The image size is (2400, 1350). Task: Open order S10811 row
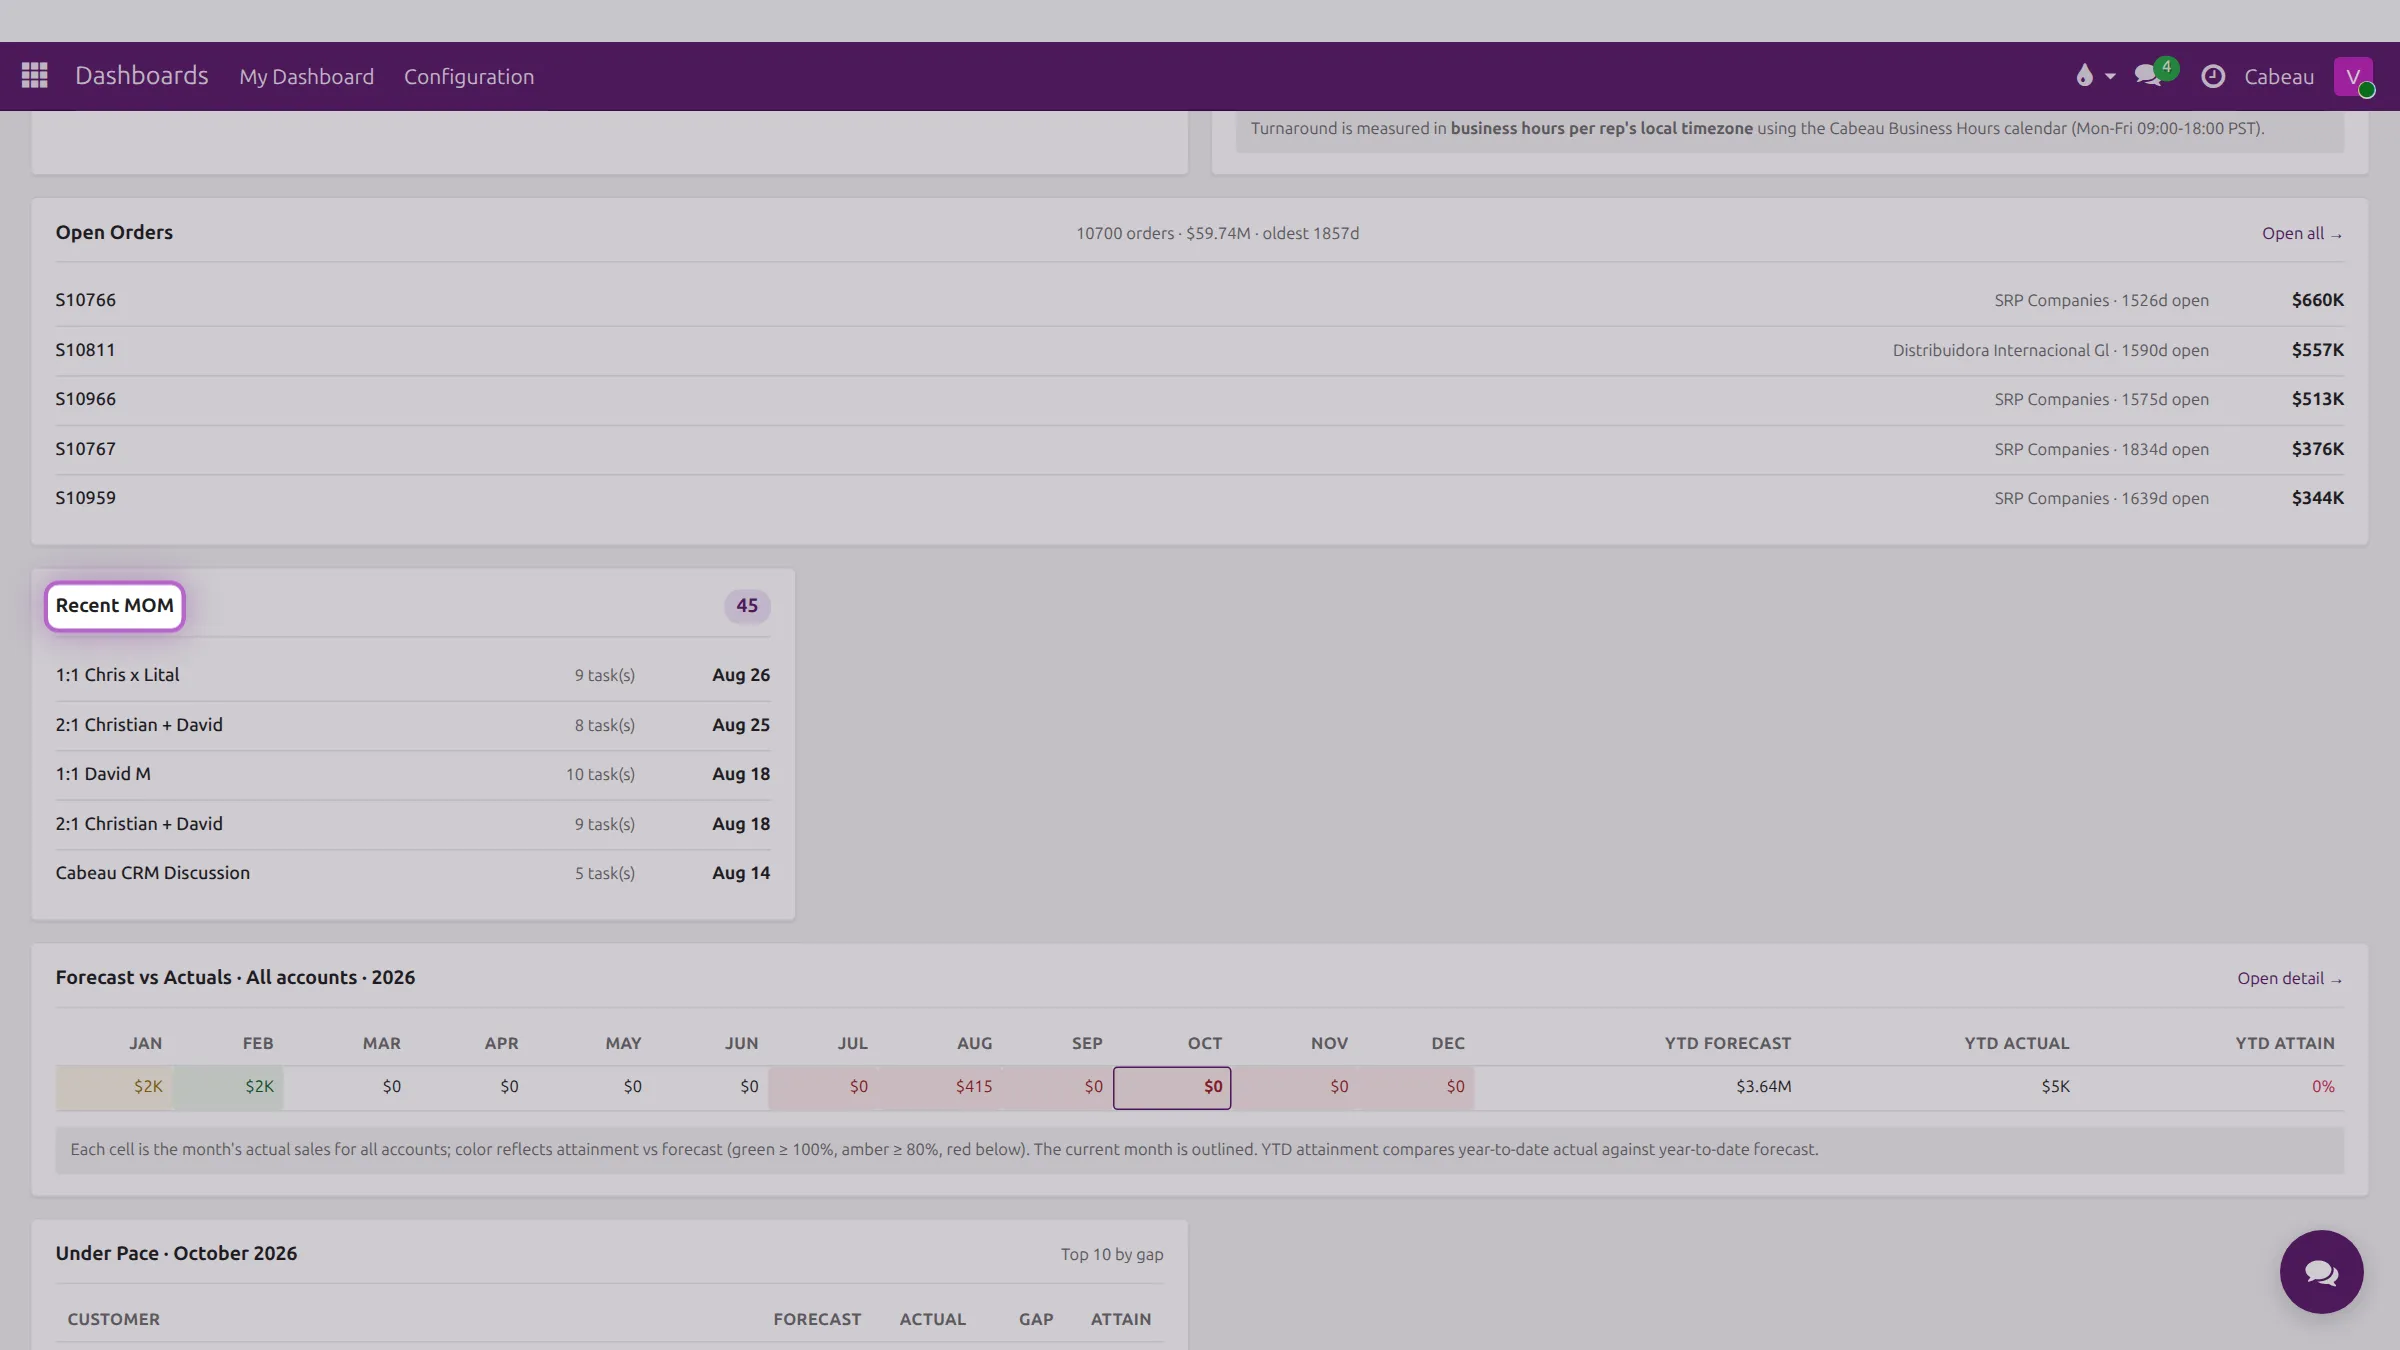[x=1199, y=350]
